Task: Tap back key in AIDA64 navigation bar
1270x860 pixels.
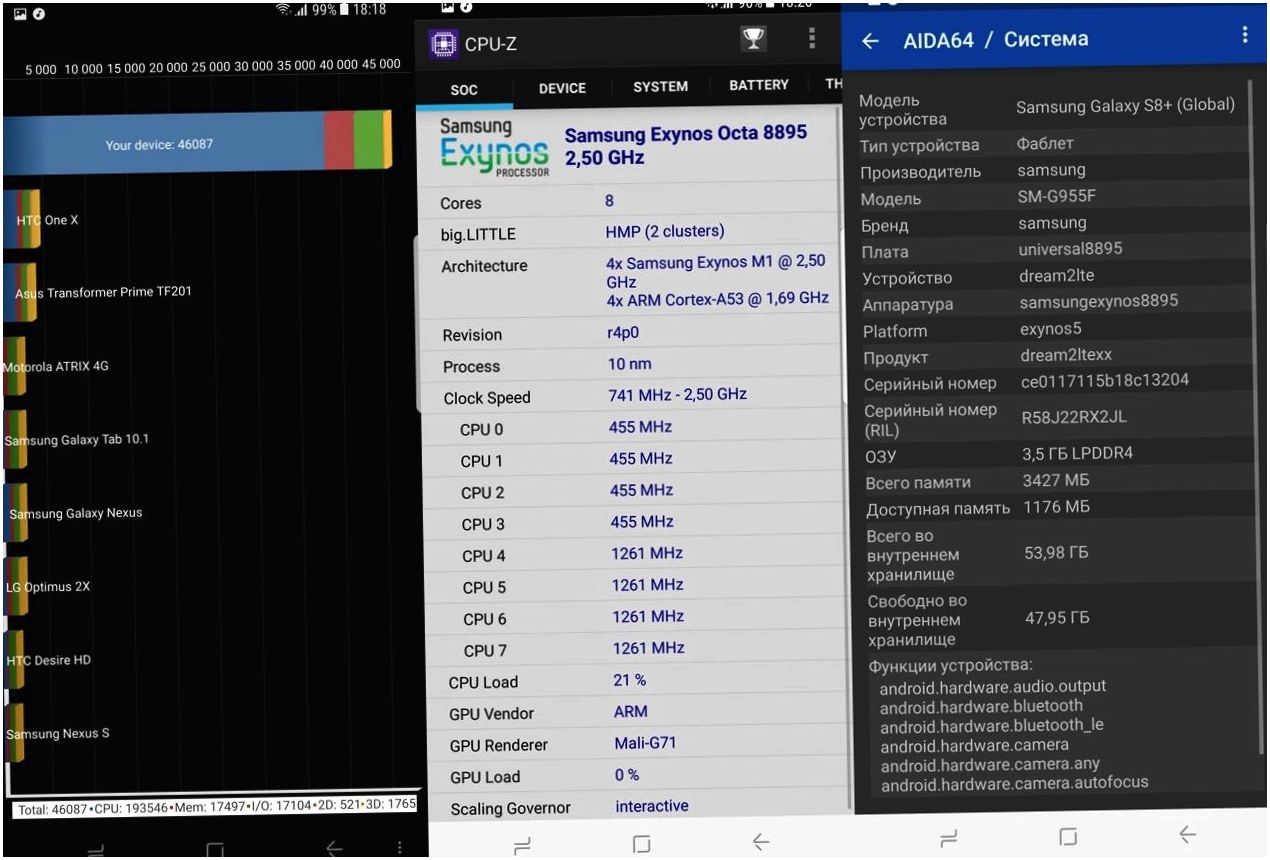Action: click(1187, 834)
